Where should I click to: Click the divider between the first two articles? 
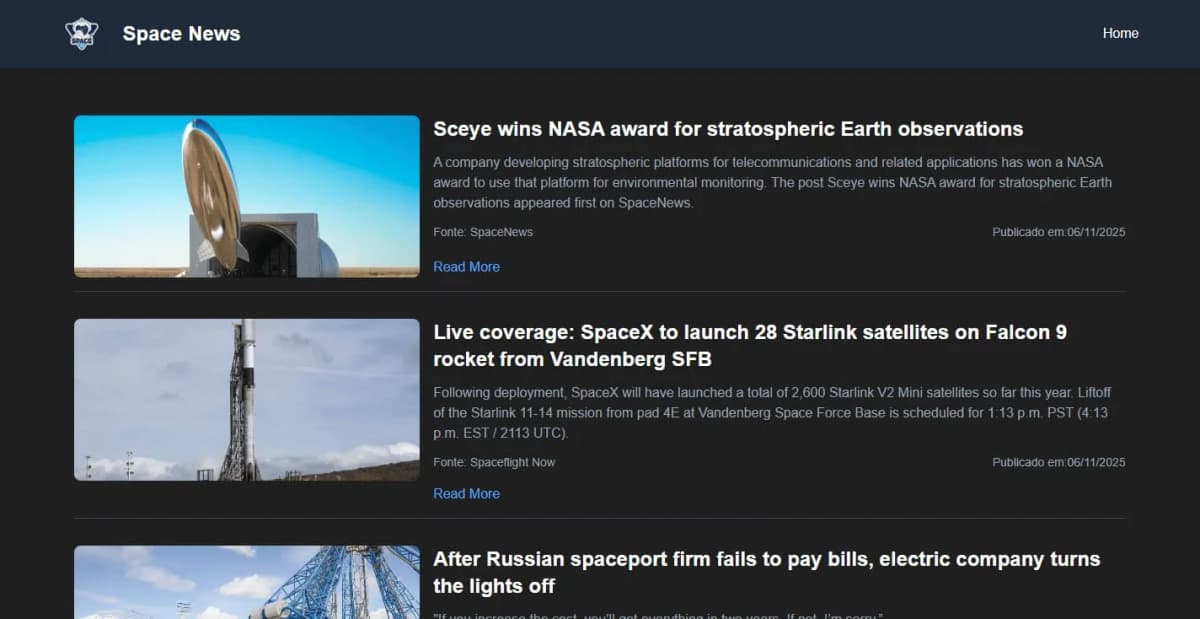[600, 295]
